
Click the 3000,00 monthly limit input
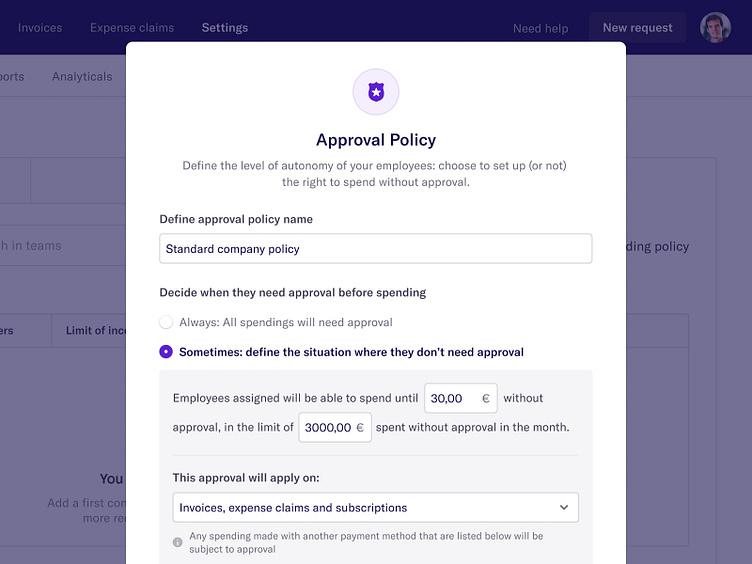(x=328, y=427)
